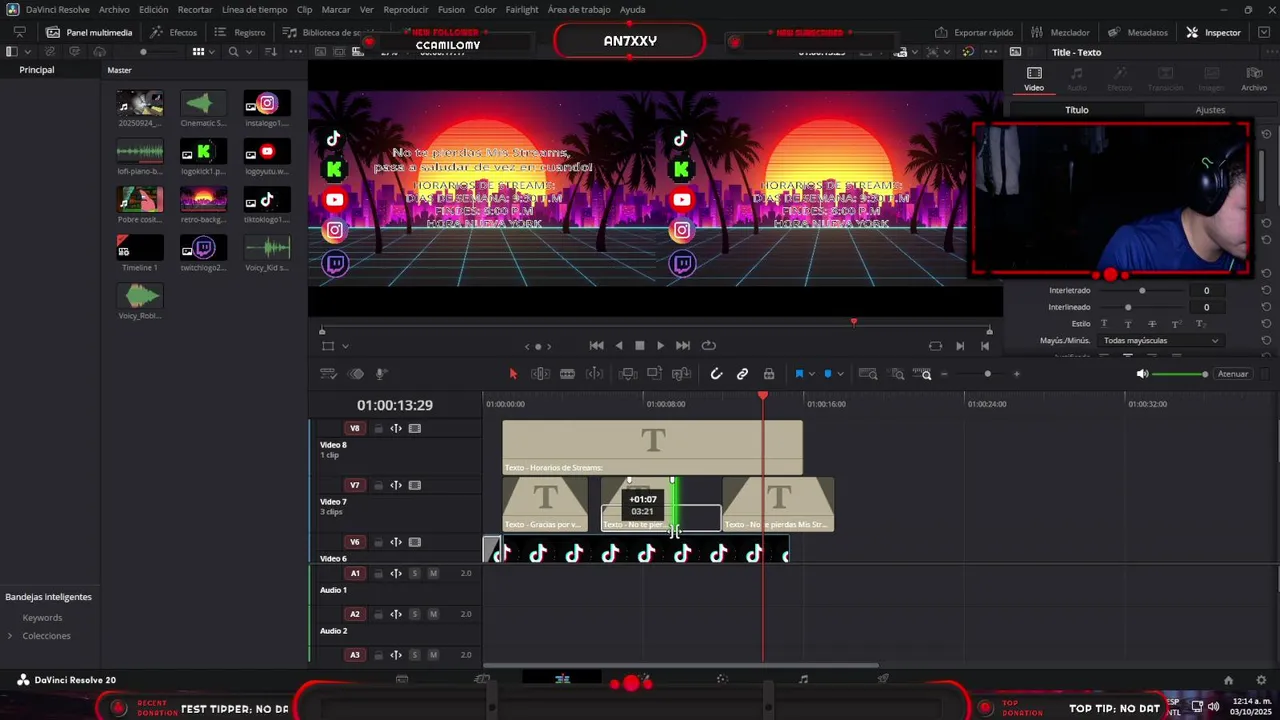The height and width of the screenshot is (720, 1280).
Task: Open the Línea de tiempo menu
Action: (254, 9)
